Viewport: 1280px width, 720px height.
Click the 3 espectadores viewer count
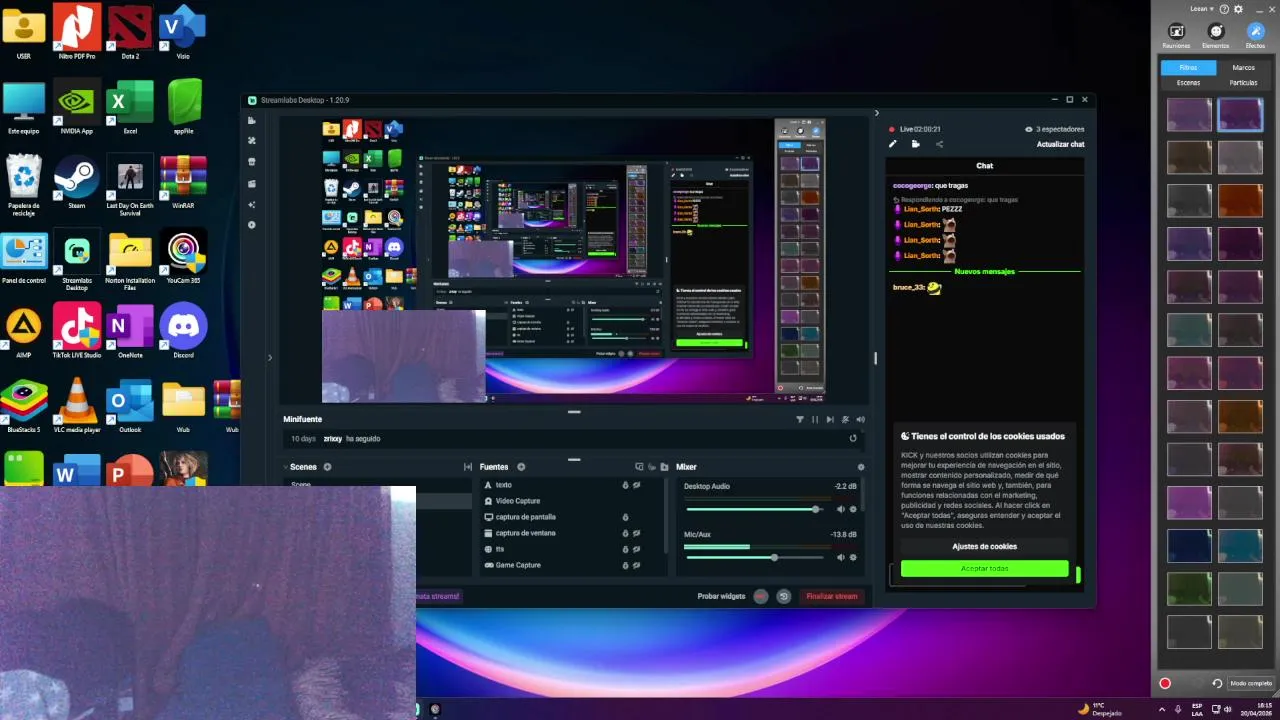(x=1054, y=129)
